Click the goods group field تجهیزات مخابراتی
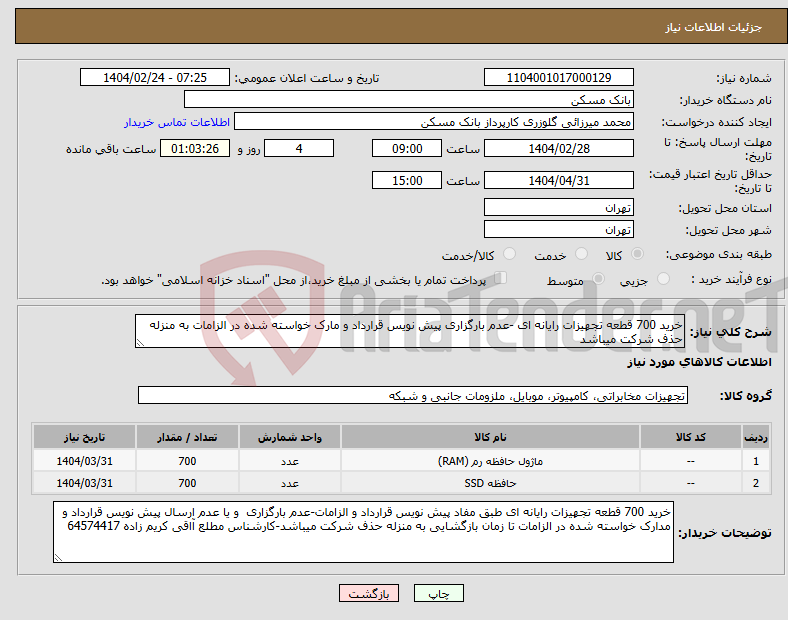The width and height of the screenshot is (788, 620). point(413,395)
